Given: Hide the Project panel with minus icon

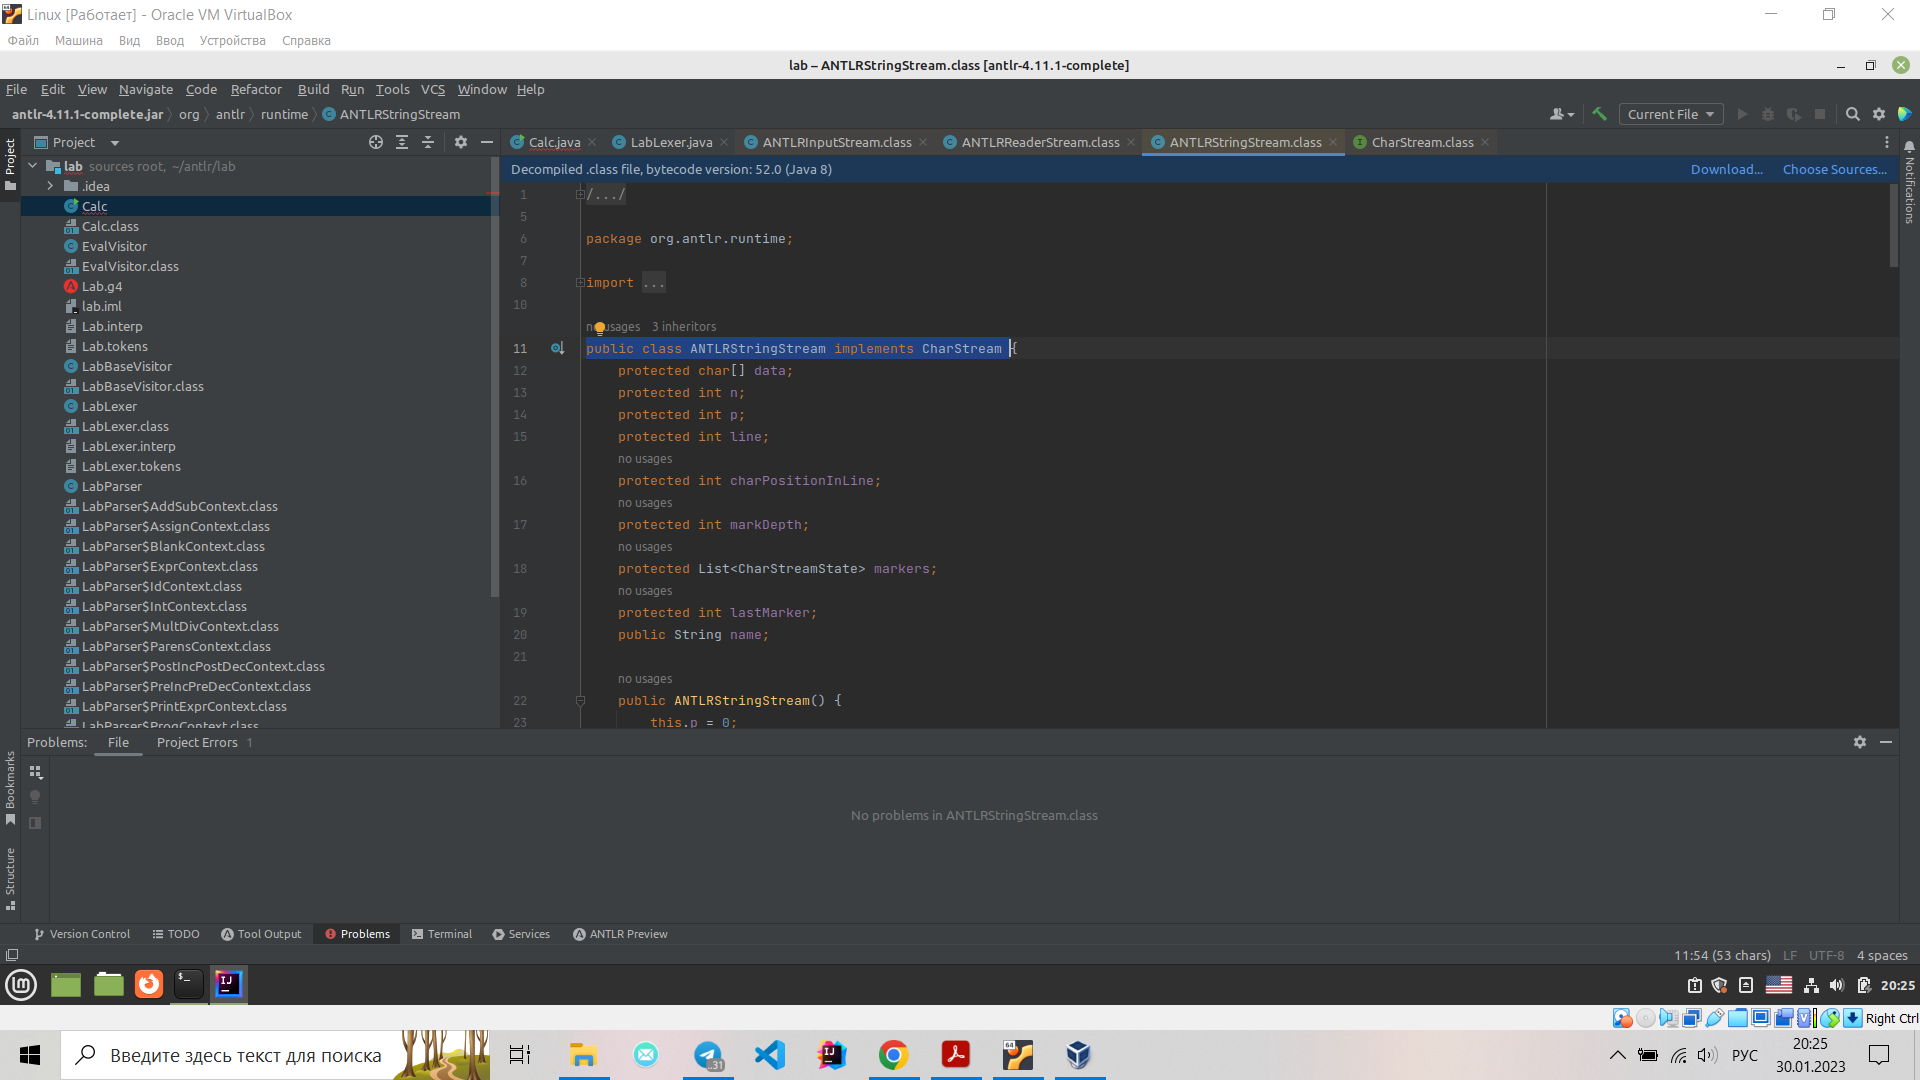Looking at the screenshot, I should point(487,142).
